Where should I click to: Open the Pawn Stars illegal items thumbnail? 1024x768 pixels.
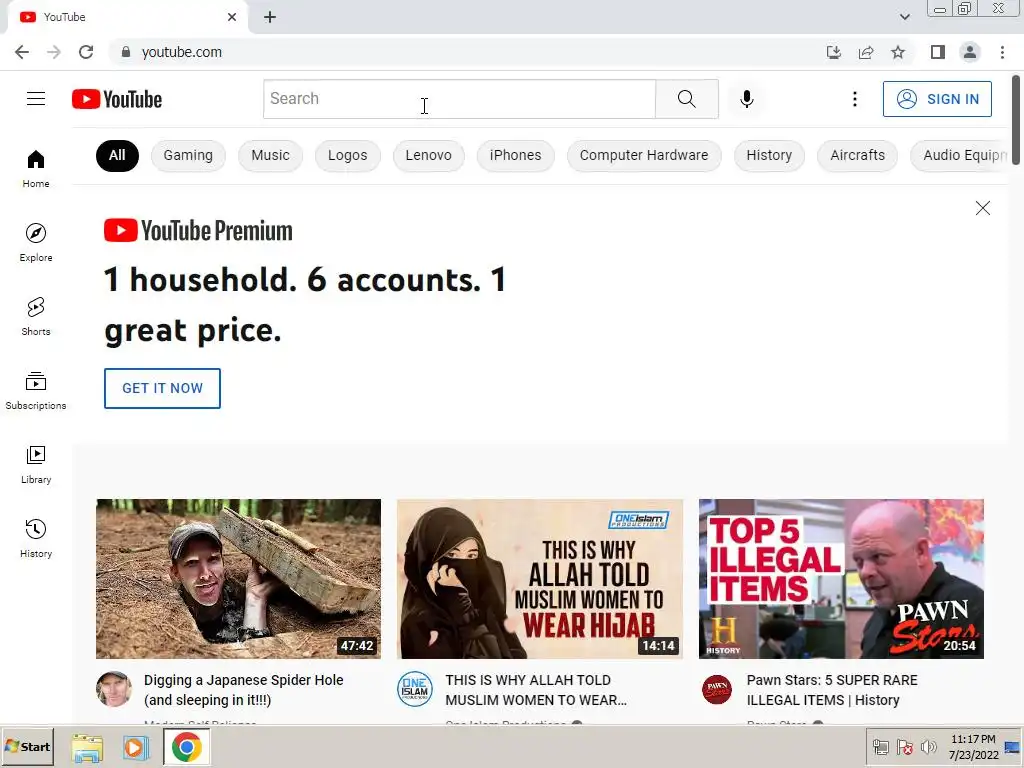[x=841, y=579]
